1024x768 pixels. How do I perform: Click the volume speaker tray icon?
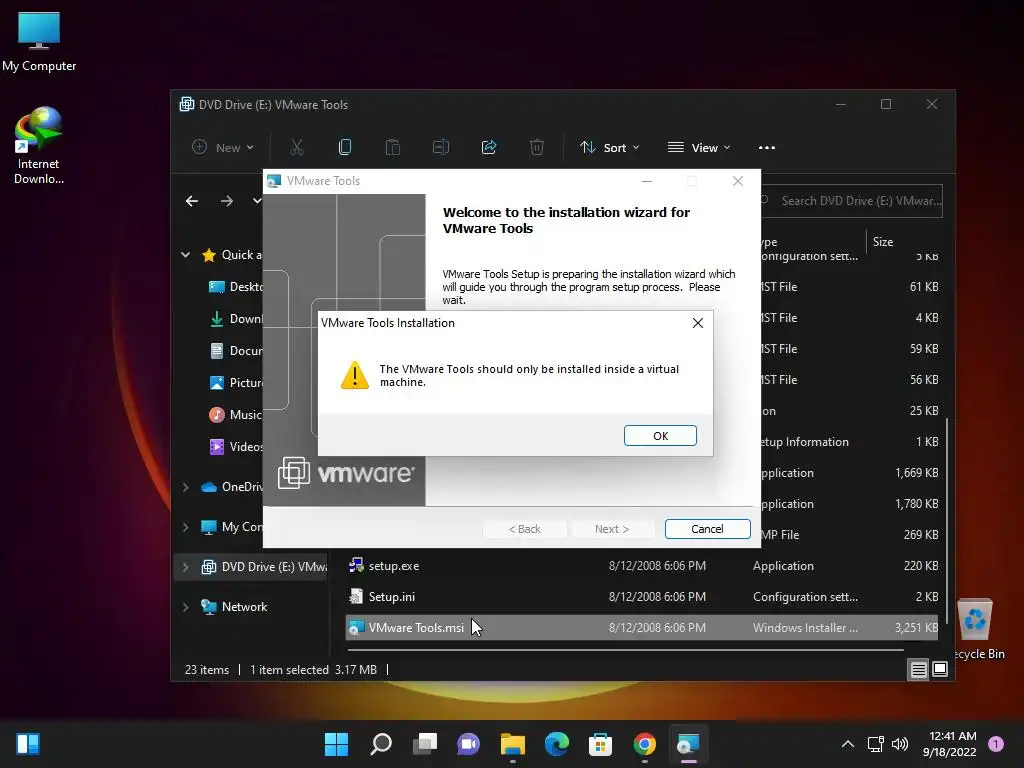coord(900,744)
